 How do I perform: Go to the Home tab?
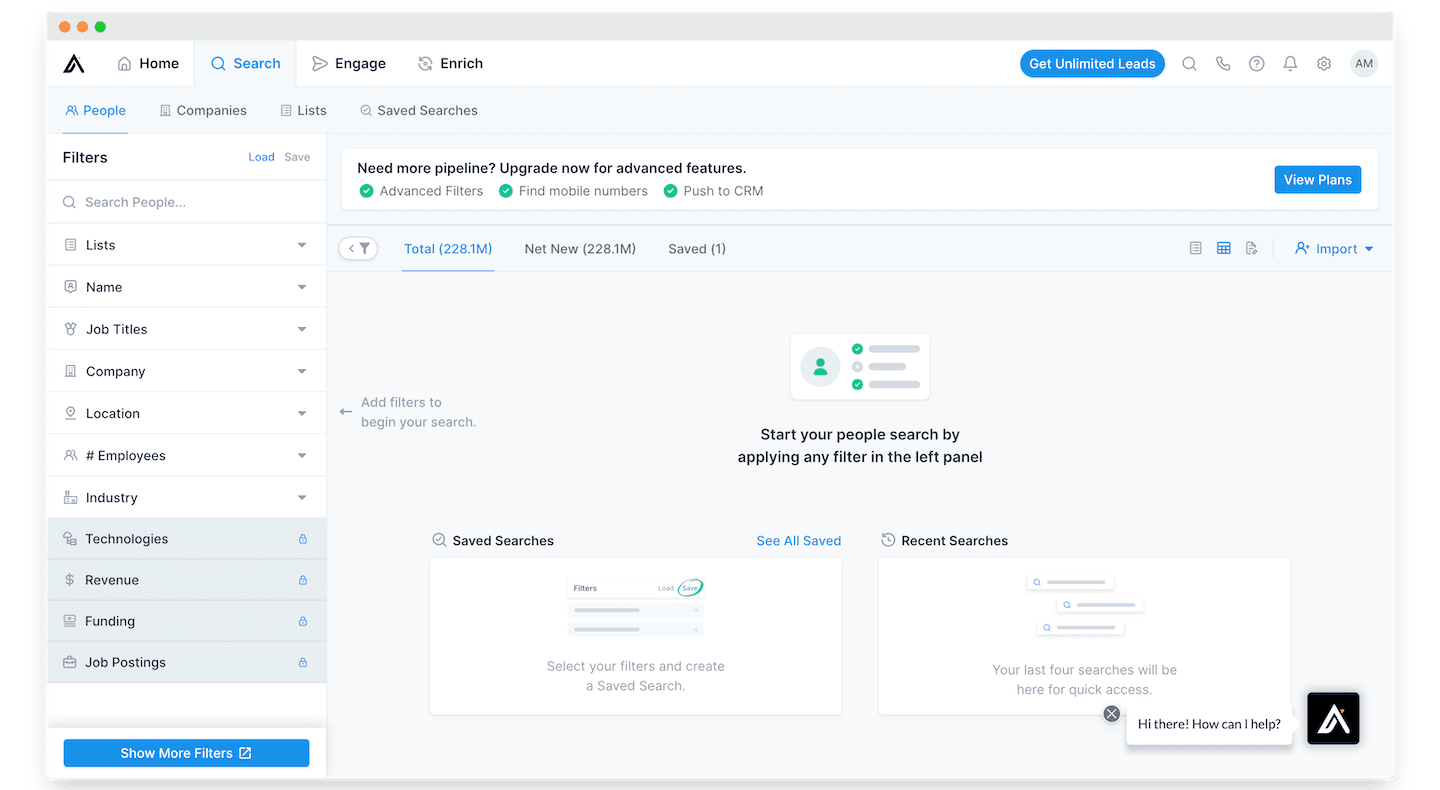[148, 63]
